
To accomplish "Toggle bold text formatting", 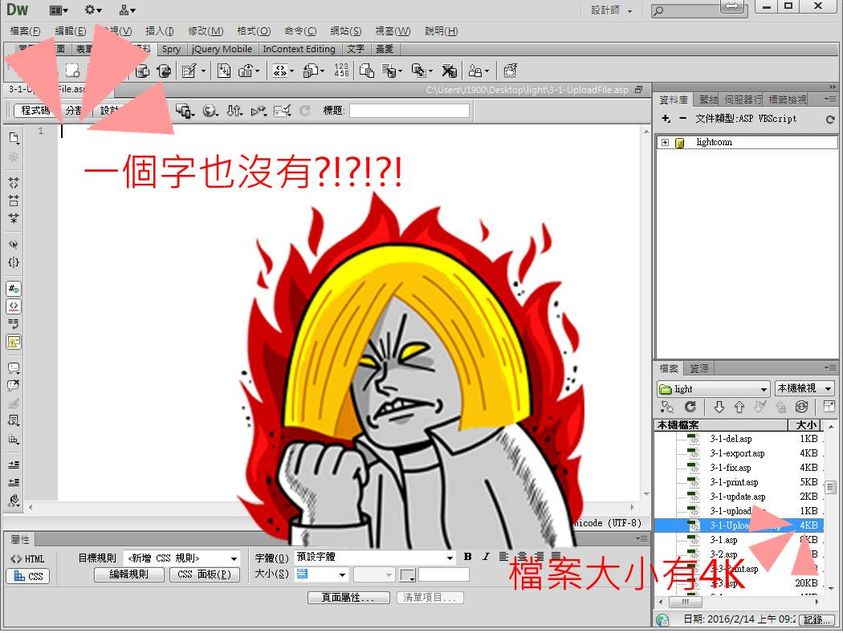I will point(468,557).
